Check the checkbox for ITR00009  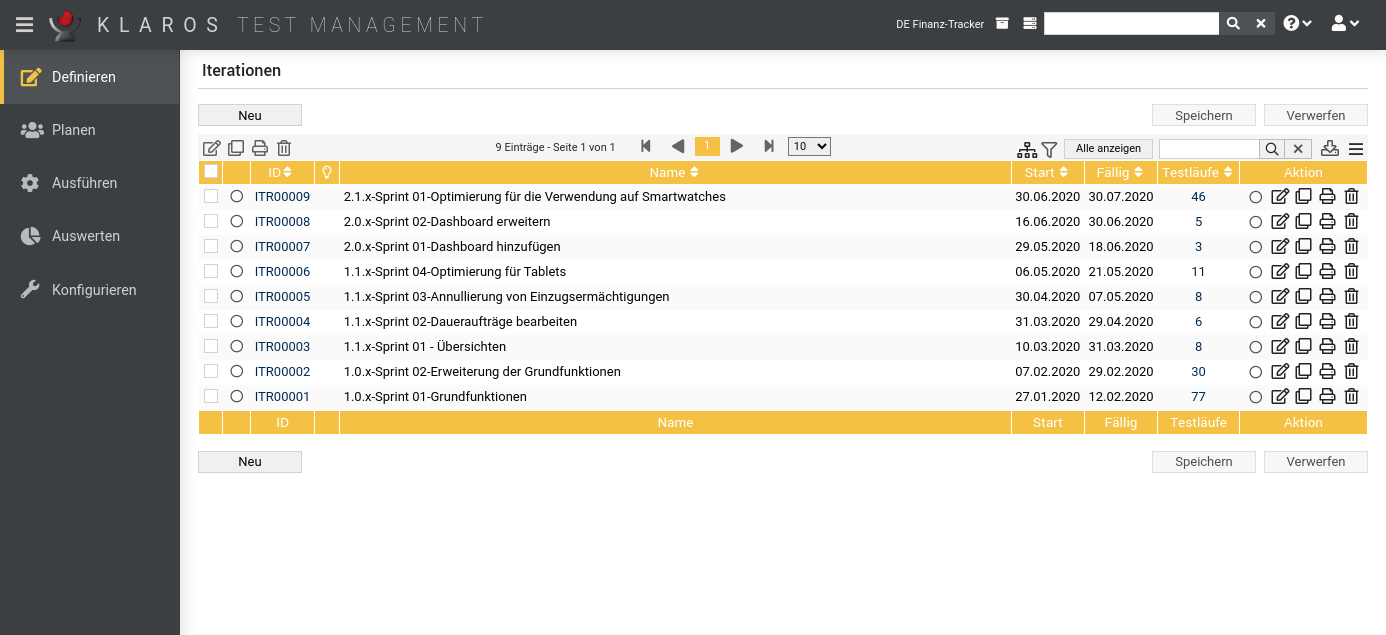[211, 197]
